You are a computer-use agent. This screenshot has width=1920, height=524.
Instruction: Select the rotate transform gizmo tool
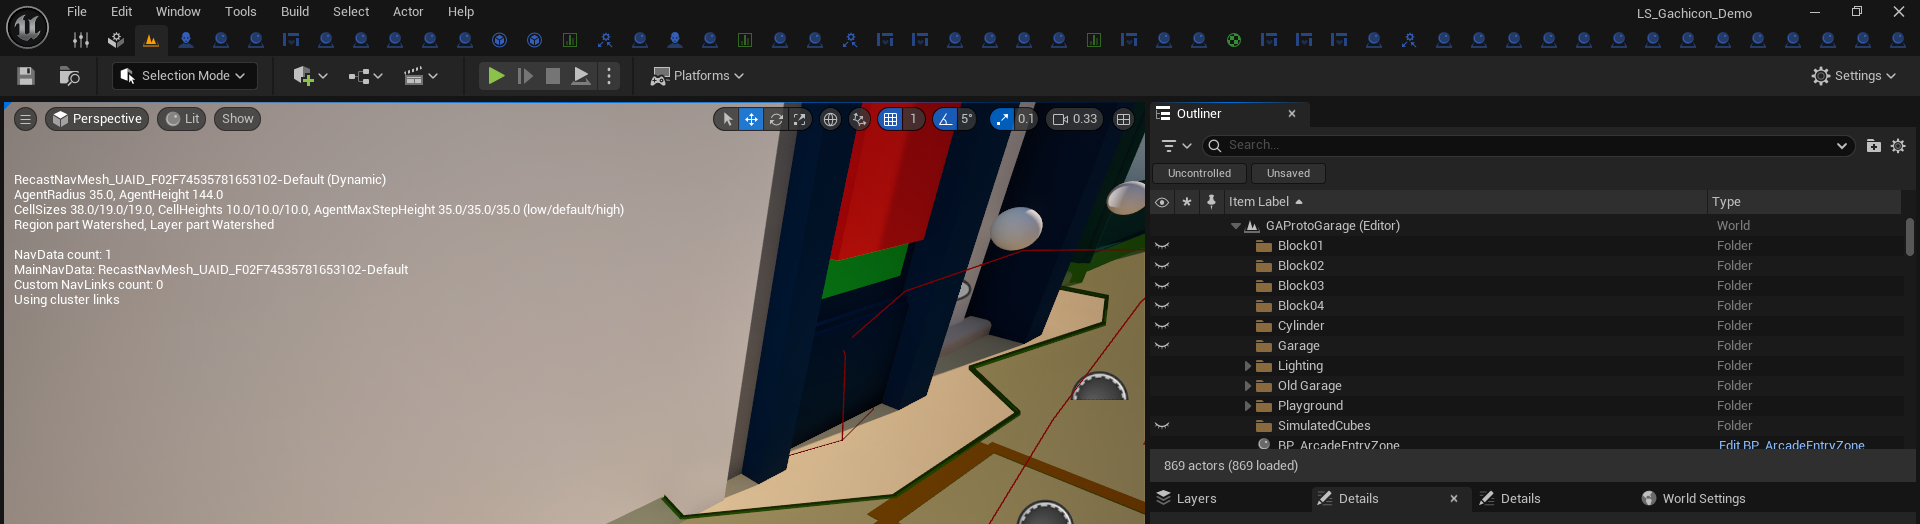point(776,119)
